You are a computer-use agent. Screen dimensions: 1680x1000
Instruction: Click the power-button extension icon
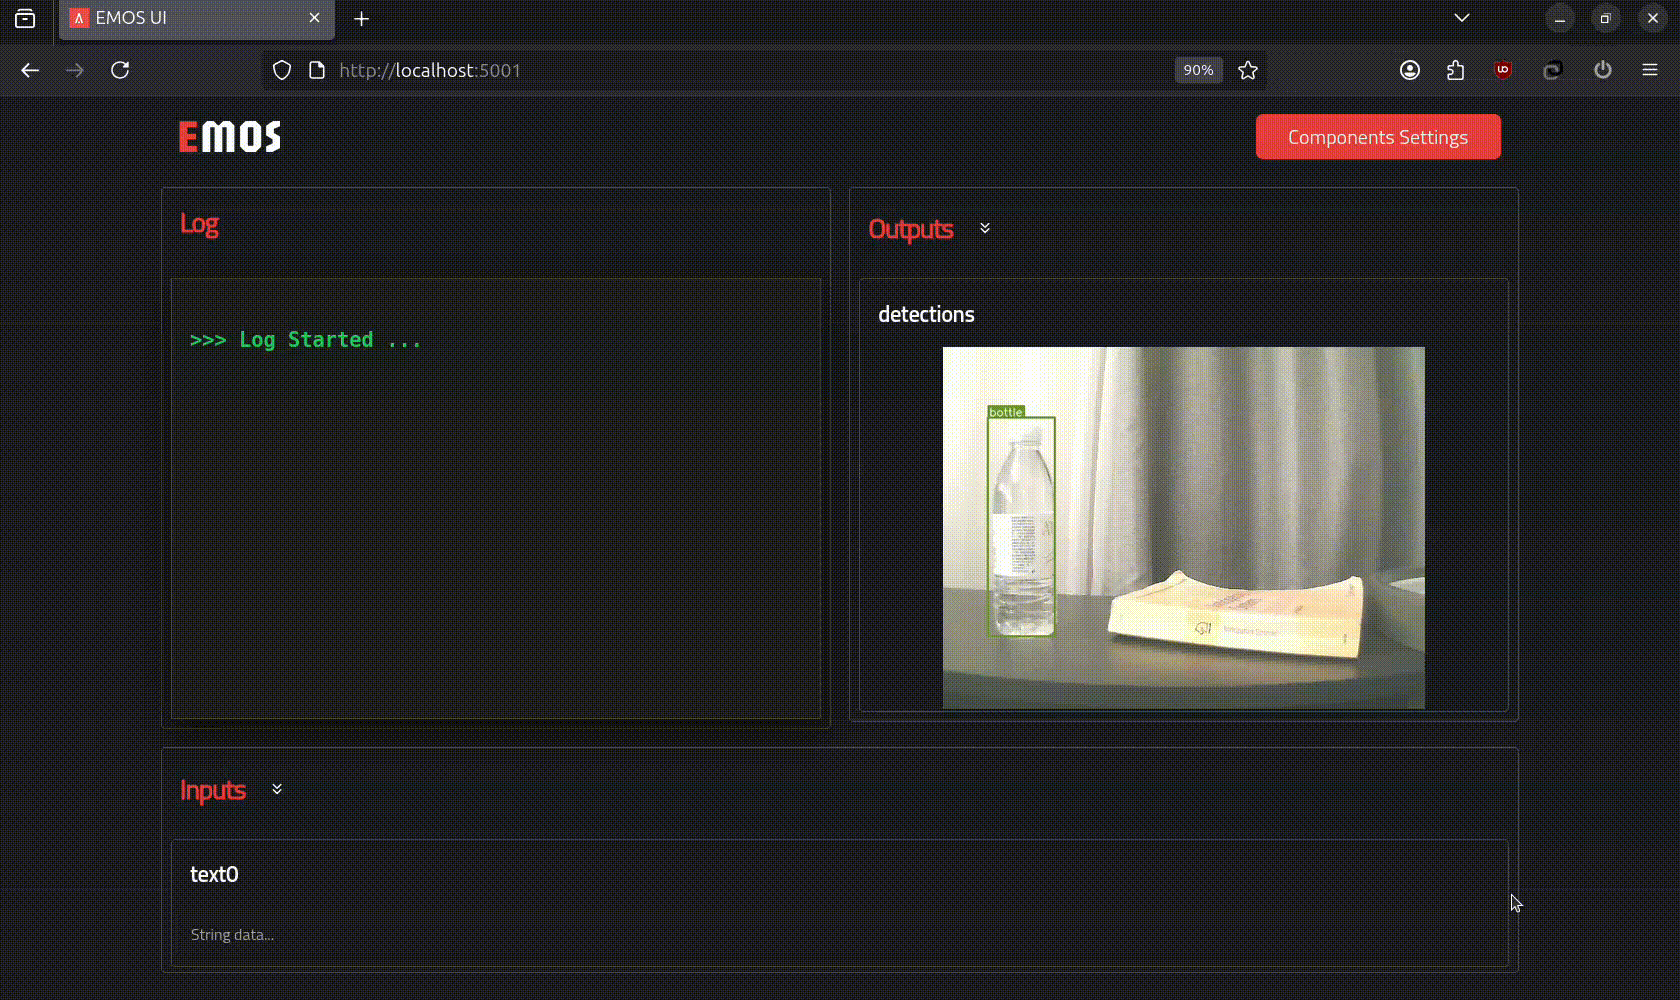tap(1603, 70)
